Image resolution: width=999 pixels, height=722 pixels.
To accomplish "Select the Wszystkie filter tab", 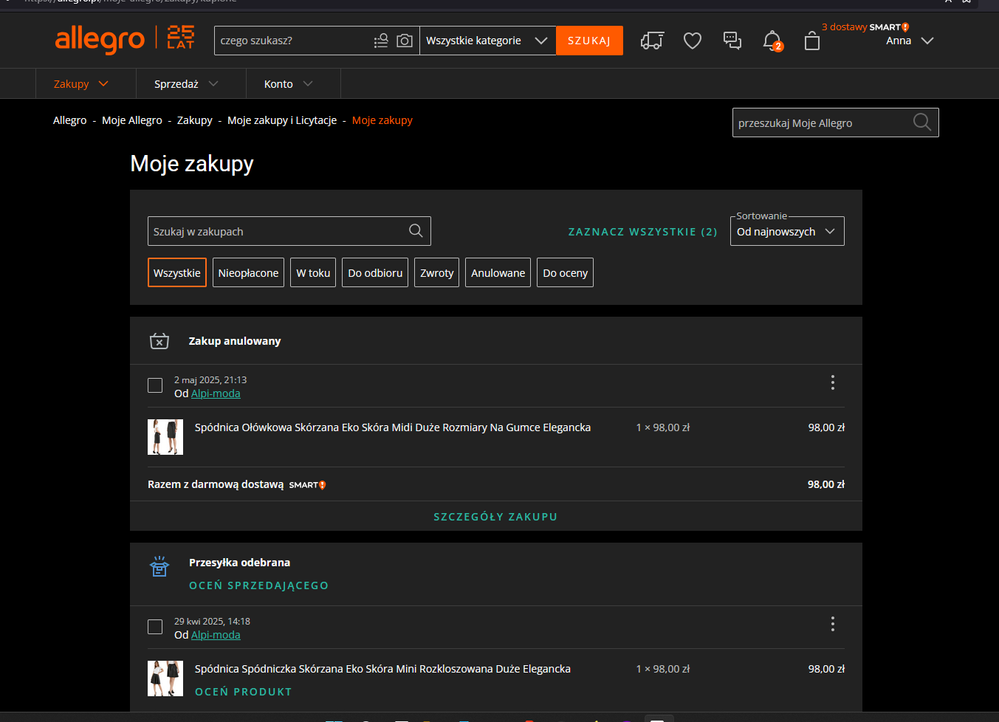I will coord(177,273).
